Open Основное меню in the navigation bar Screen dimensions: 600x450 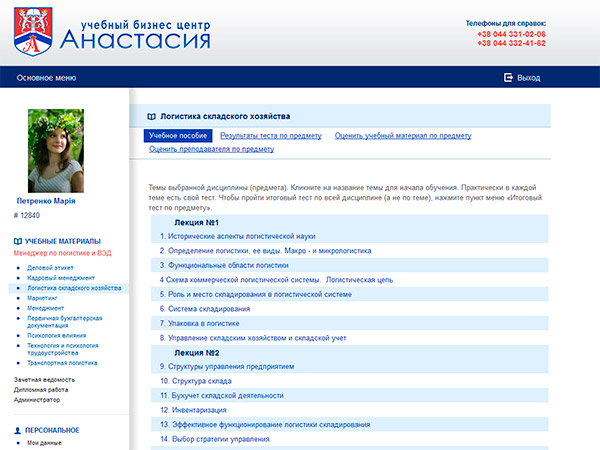coord(46,77)
